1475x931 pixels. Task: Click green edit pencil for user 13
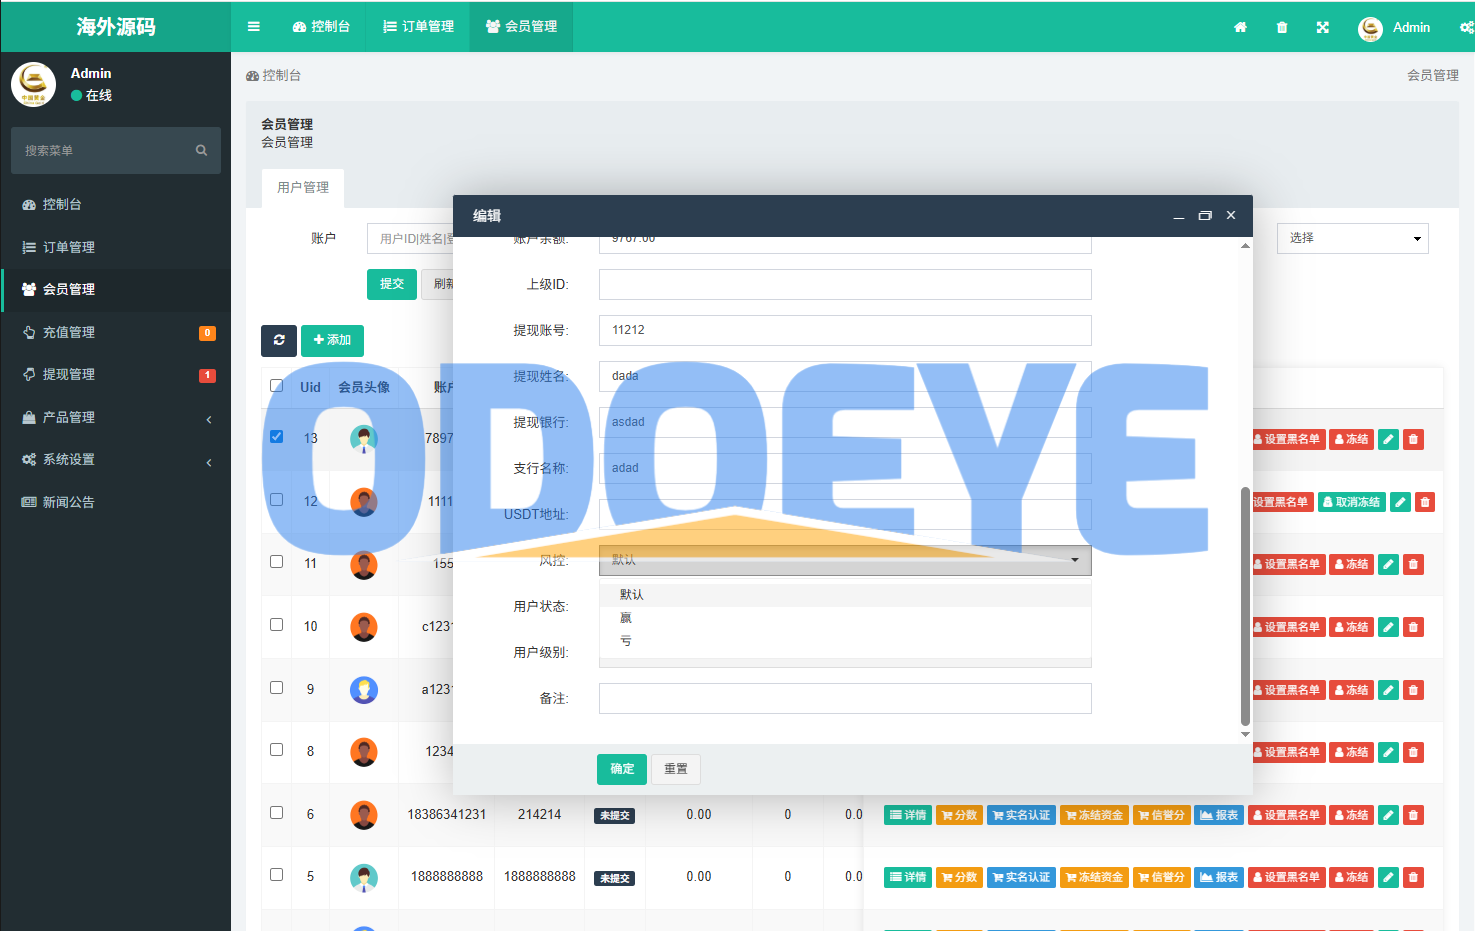1388,439
